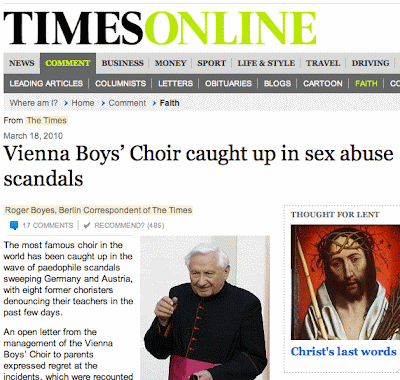Open the News section tab
400x380 pixels.
[22, 63]
